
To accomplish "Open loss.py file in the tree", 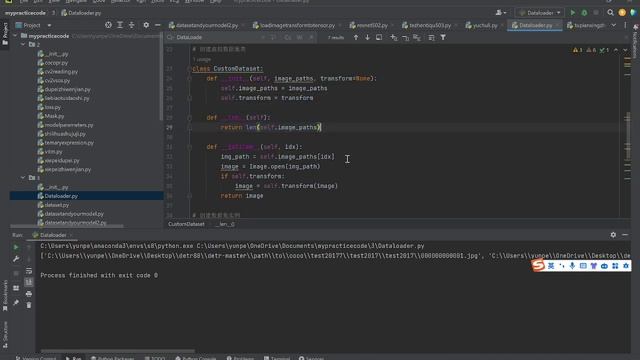I will 49,107.
